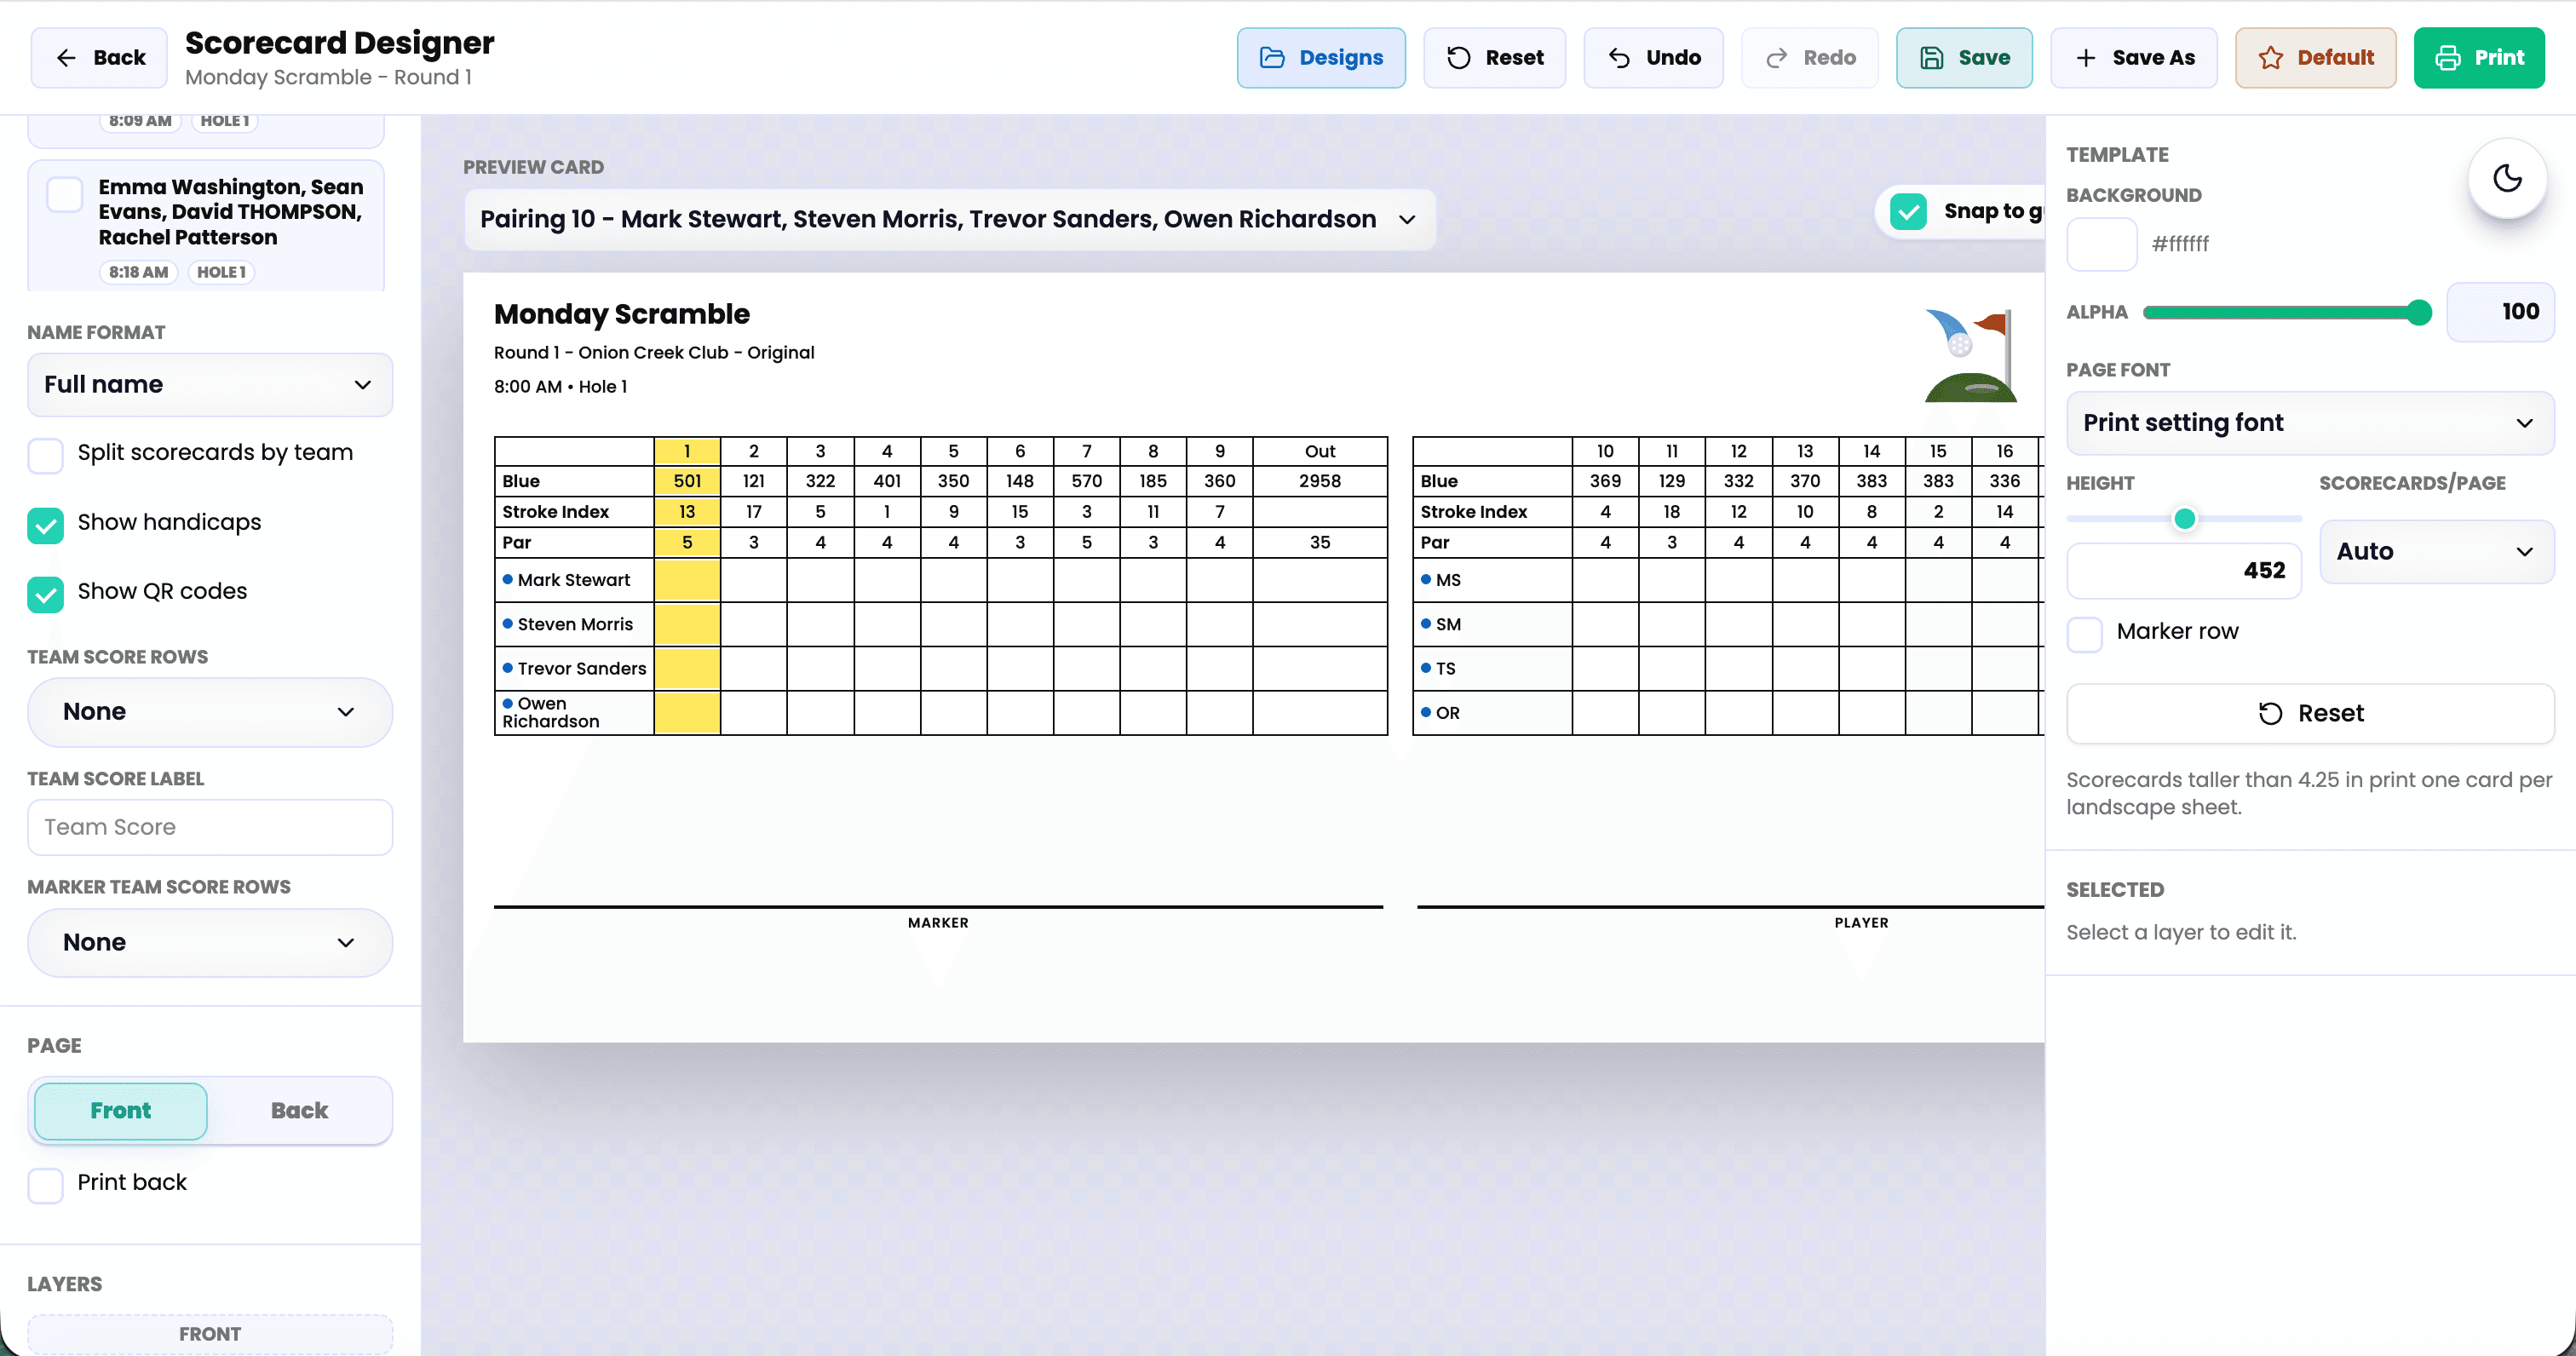This screenshot has height=1356, width=2576.
Task: Disable Show handicaps checkbox
Action: (45, 525)
